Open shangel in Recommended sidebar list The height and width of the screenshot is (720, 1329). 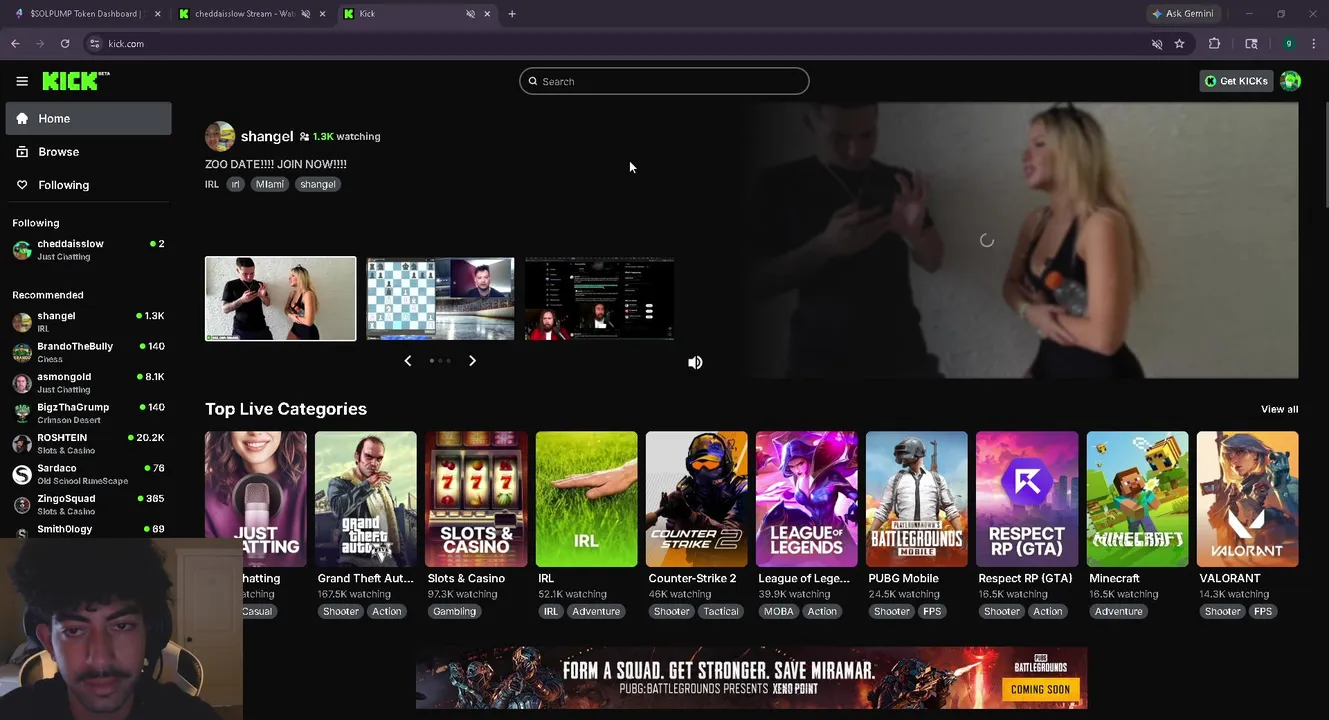point(88,321)
